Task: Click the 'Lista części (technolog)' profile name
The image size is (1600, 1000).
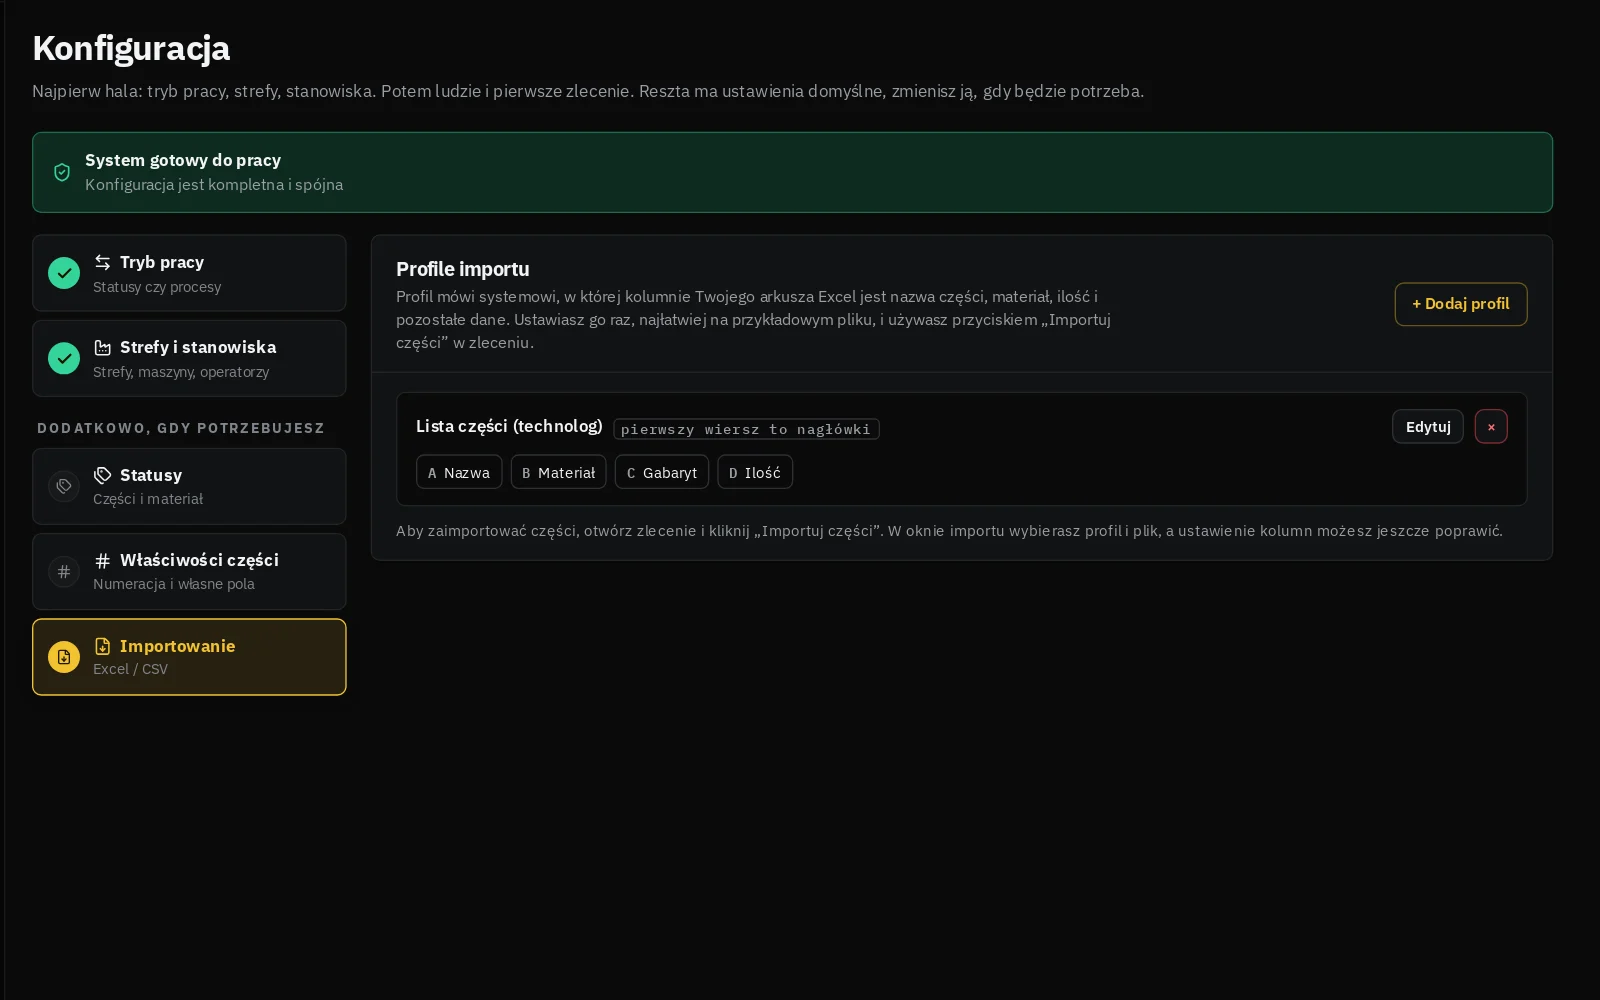Action: pos(509,426)
